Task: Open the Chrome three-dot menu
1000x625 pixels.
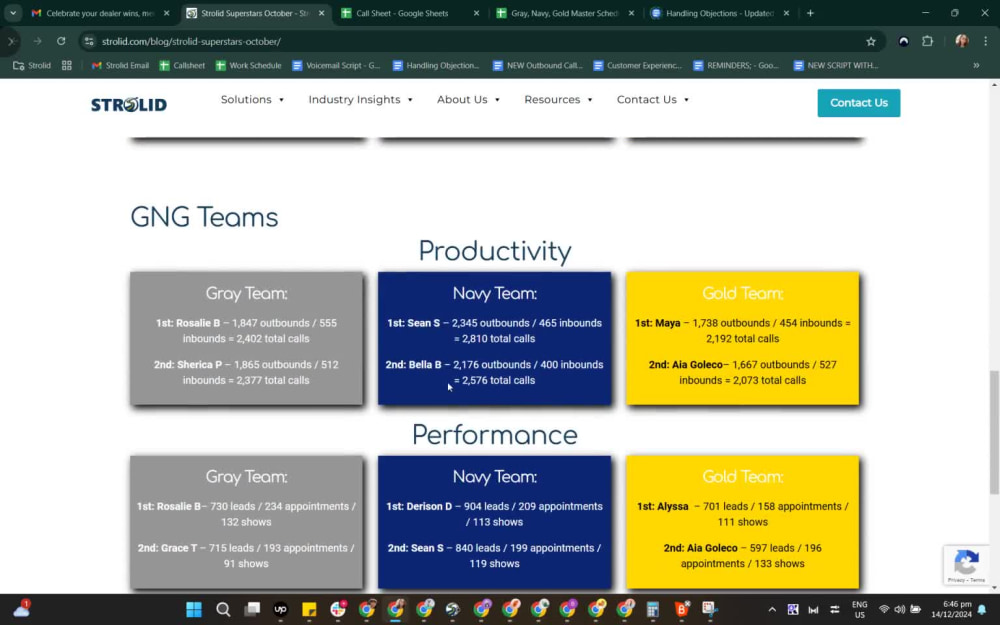Action: click(985, 41)
